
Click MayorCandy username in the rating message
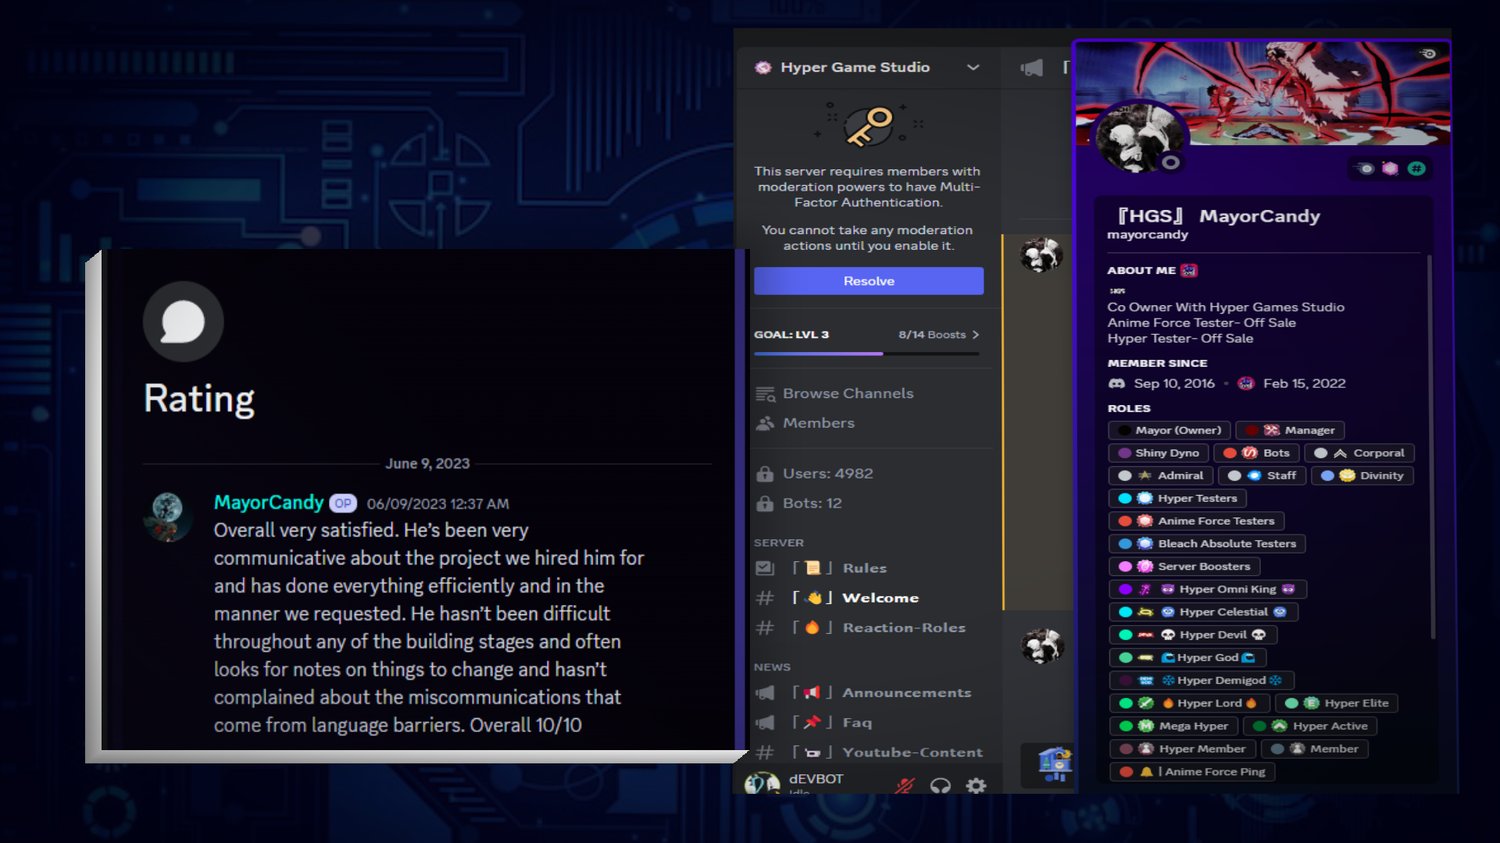point(269,502)
